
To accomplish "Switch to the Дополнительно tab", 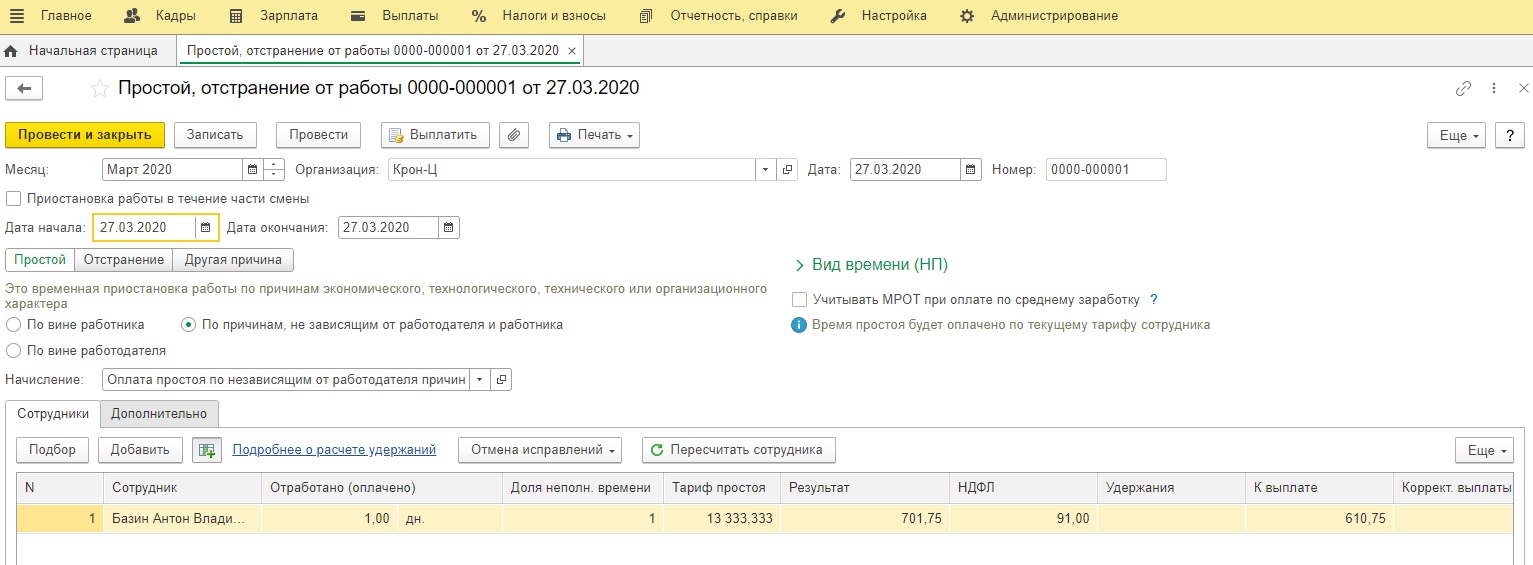I will [x=159, y=414].
